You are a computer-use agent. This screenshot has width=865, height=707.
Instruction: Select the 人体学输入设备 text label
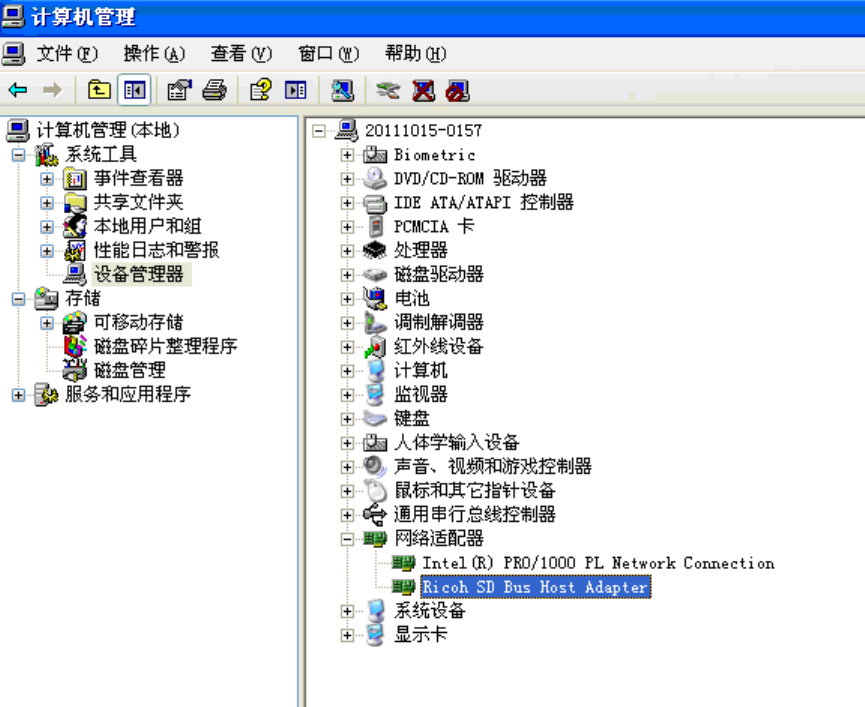456,442
